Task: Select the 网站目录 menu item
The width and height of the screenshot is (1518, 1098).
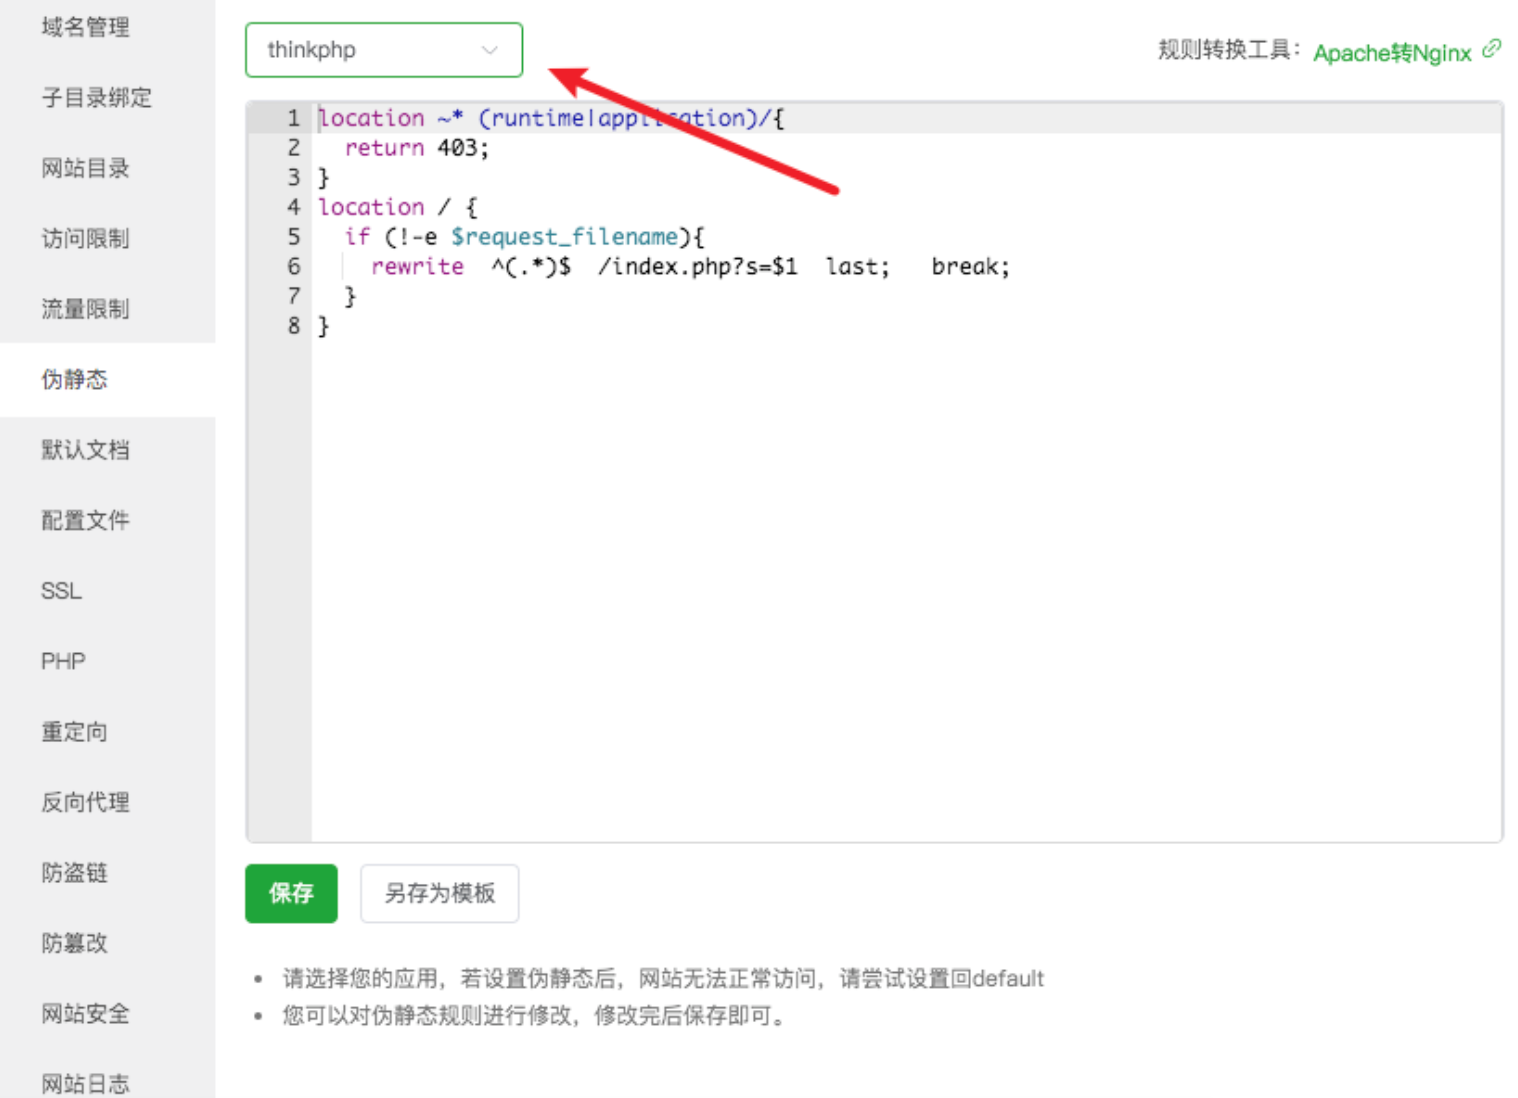Action: tap(85, 168)
